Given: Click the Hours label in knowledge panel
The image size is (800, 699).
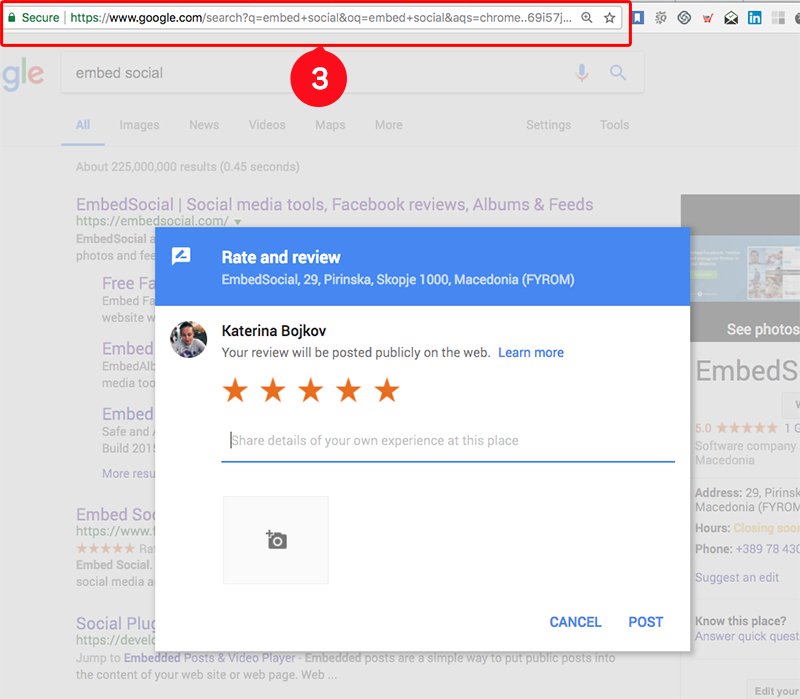Looking at the screenshot, I should [x=712, y=528].
